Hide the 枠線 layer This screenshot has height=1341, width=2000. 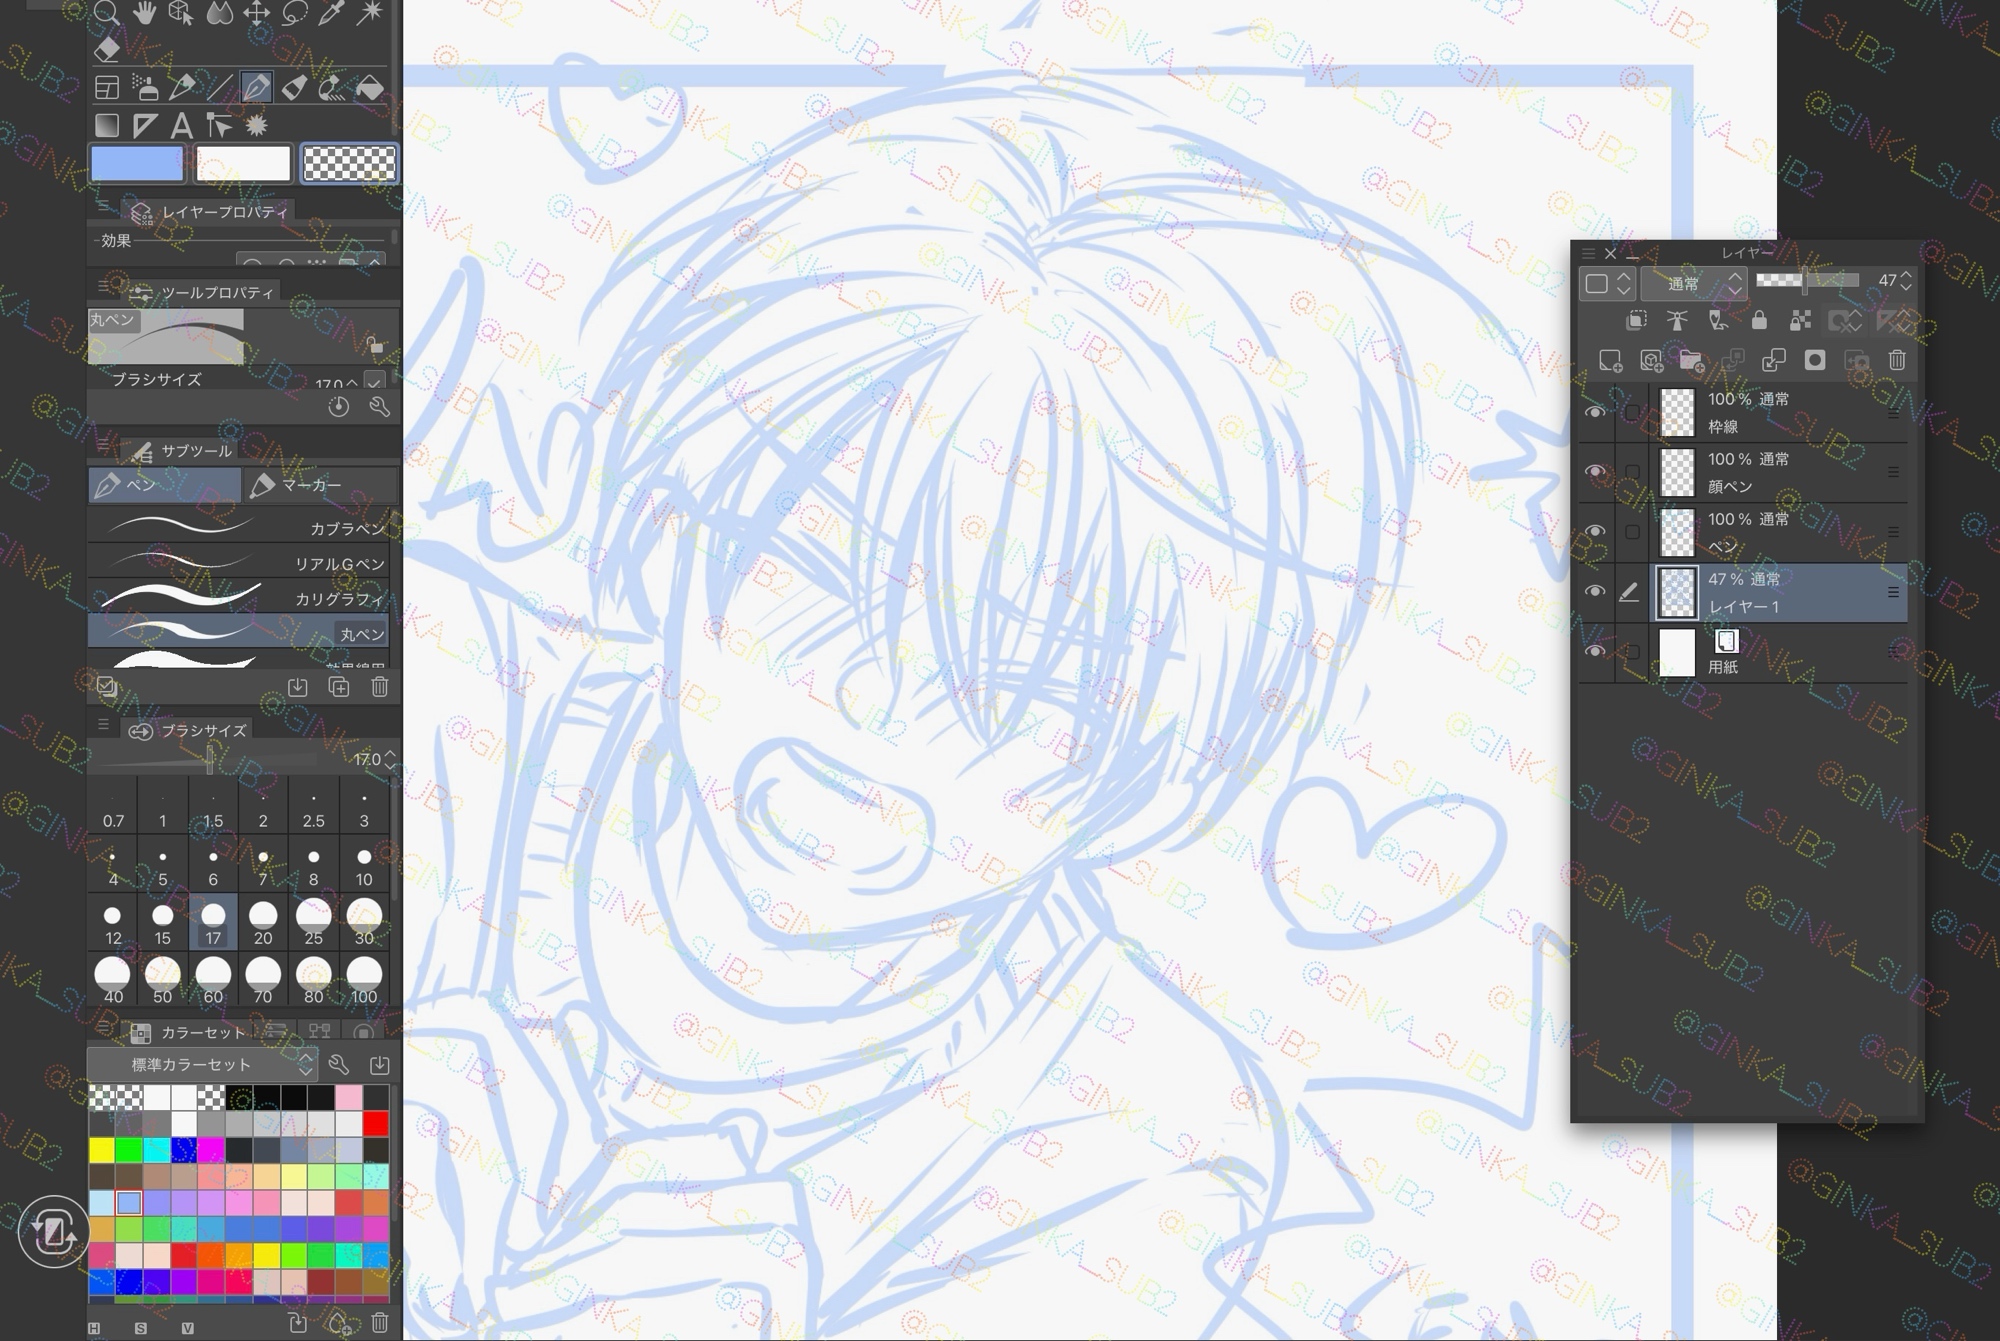click(1595, 412)
